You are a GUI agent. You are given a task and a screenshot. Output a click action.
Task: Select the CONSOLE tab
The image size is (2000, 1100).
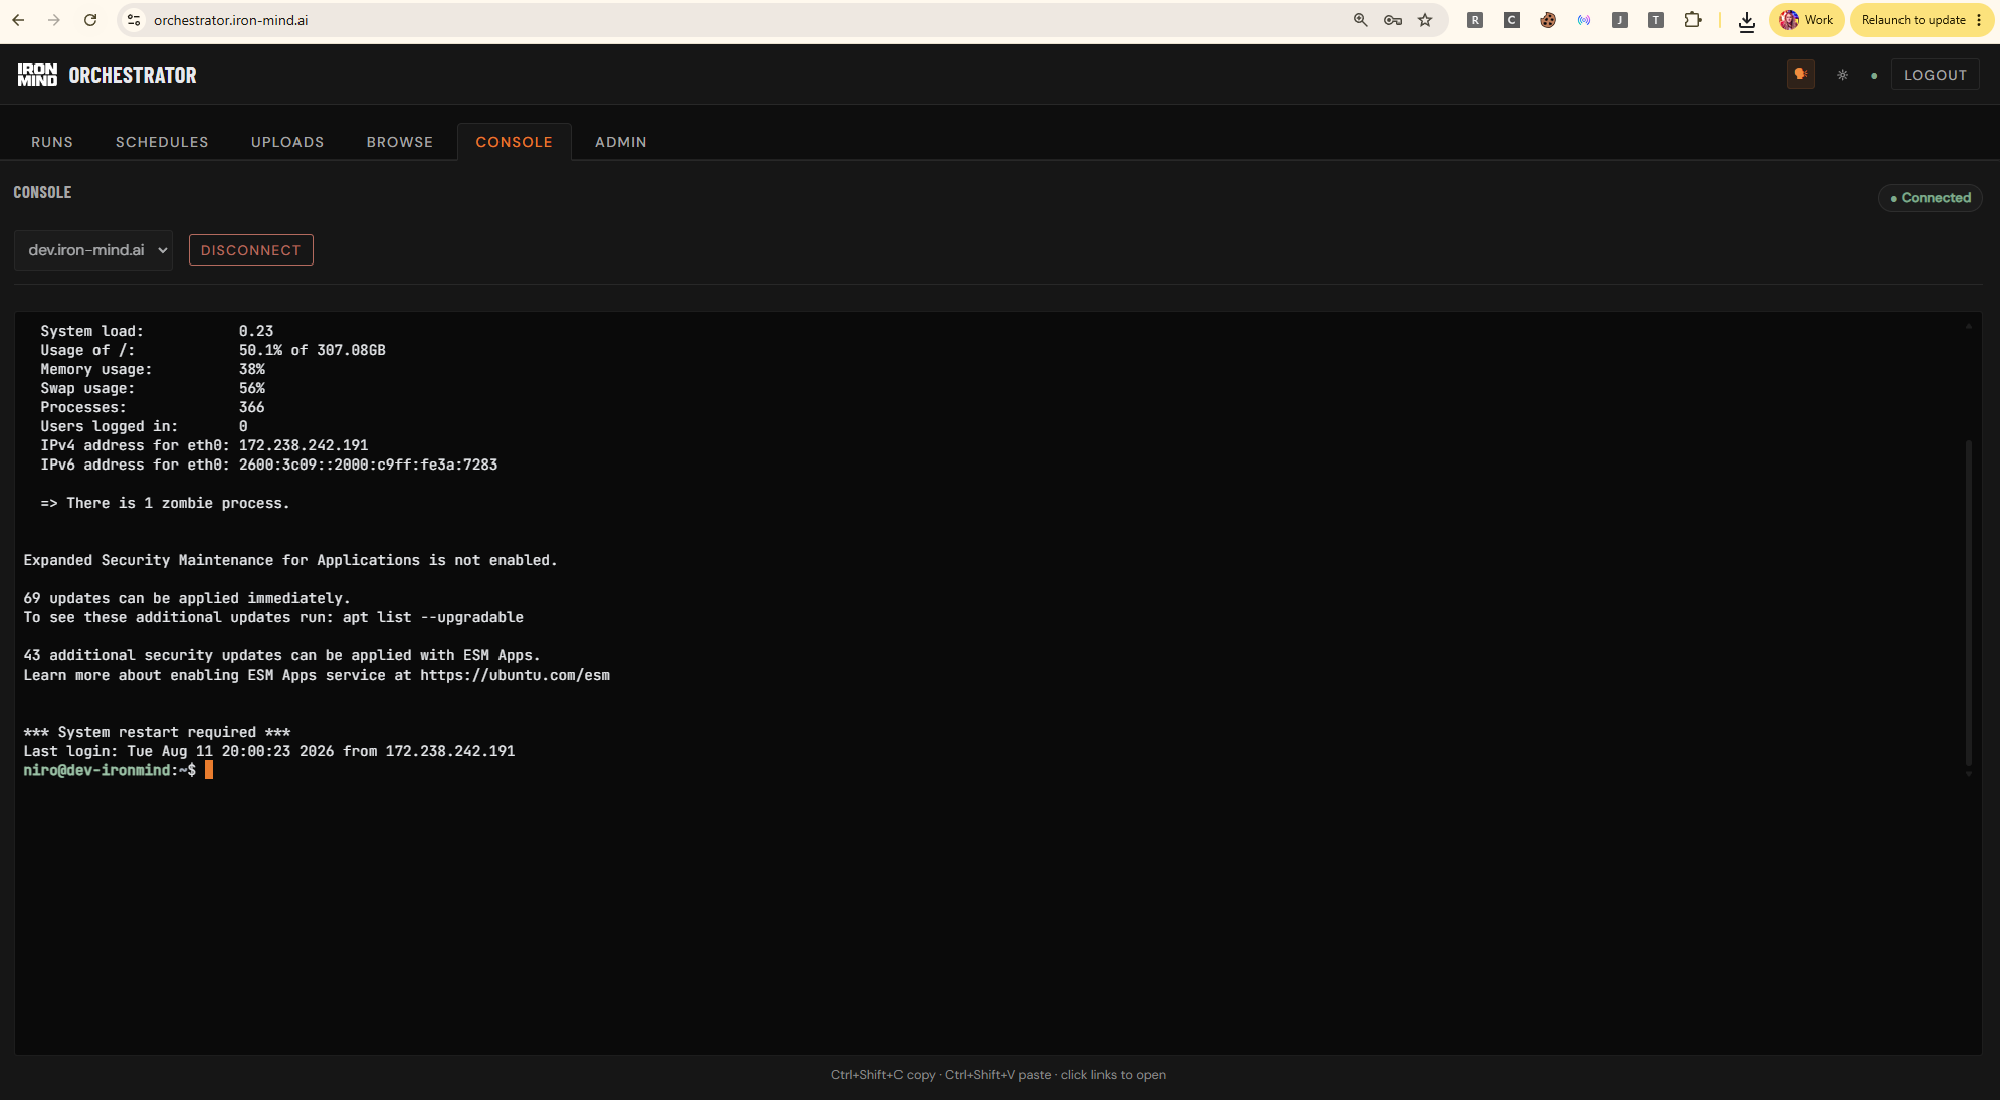(514, 142)
